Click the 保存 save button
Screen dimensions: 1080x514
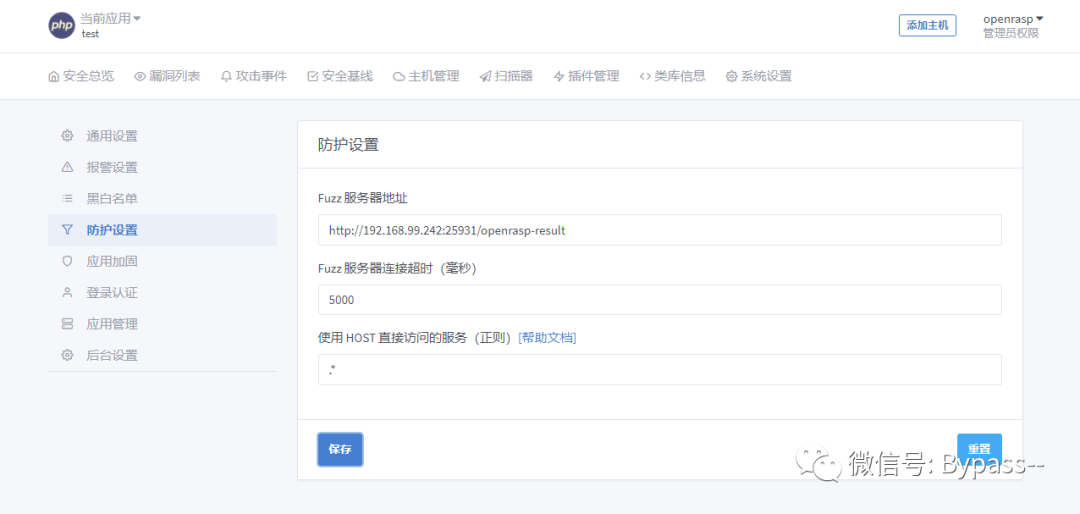tap(340, 449)
